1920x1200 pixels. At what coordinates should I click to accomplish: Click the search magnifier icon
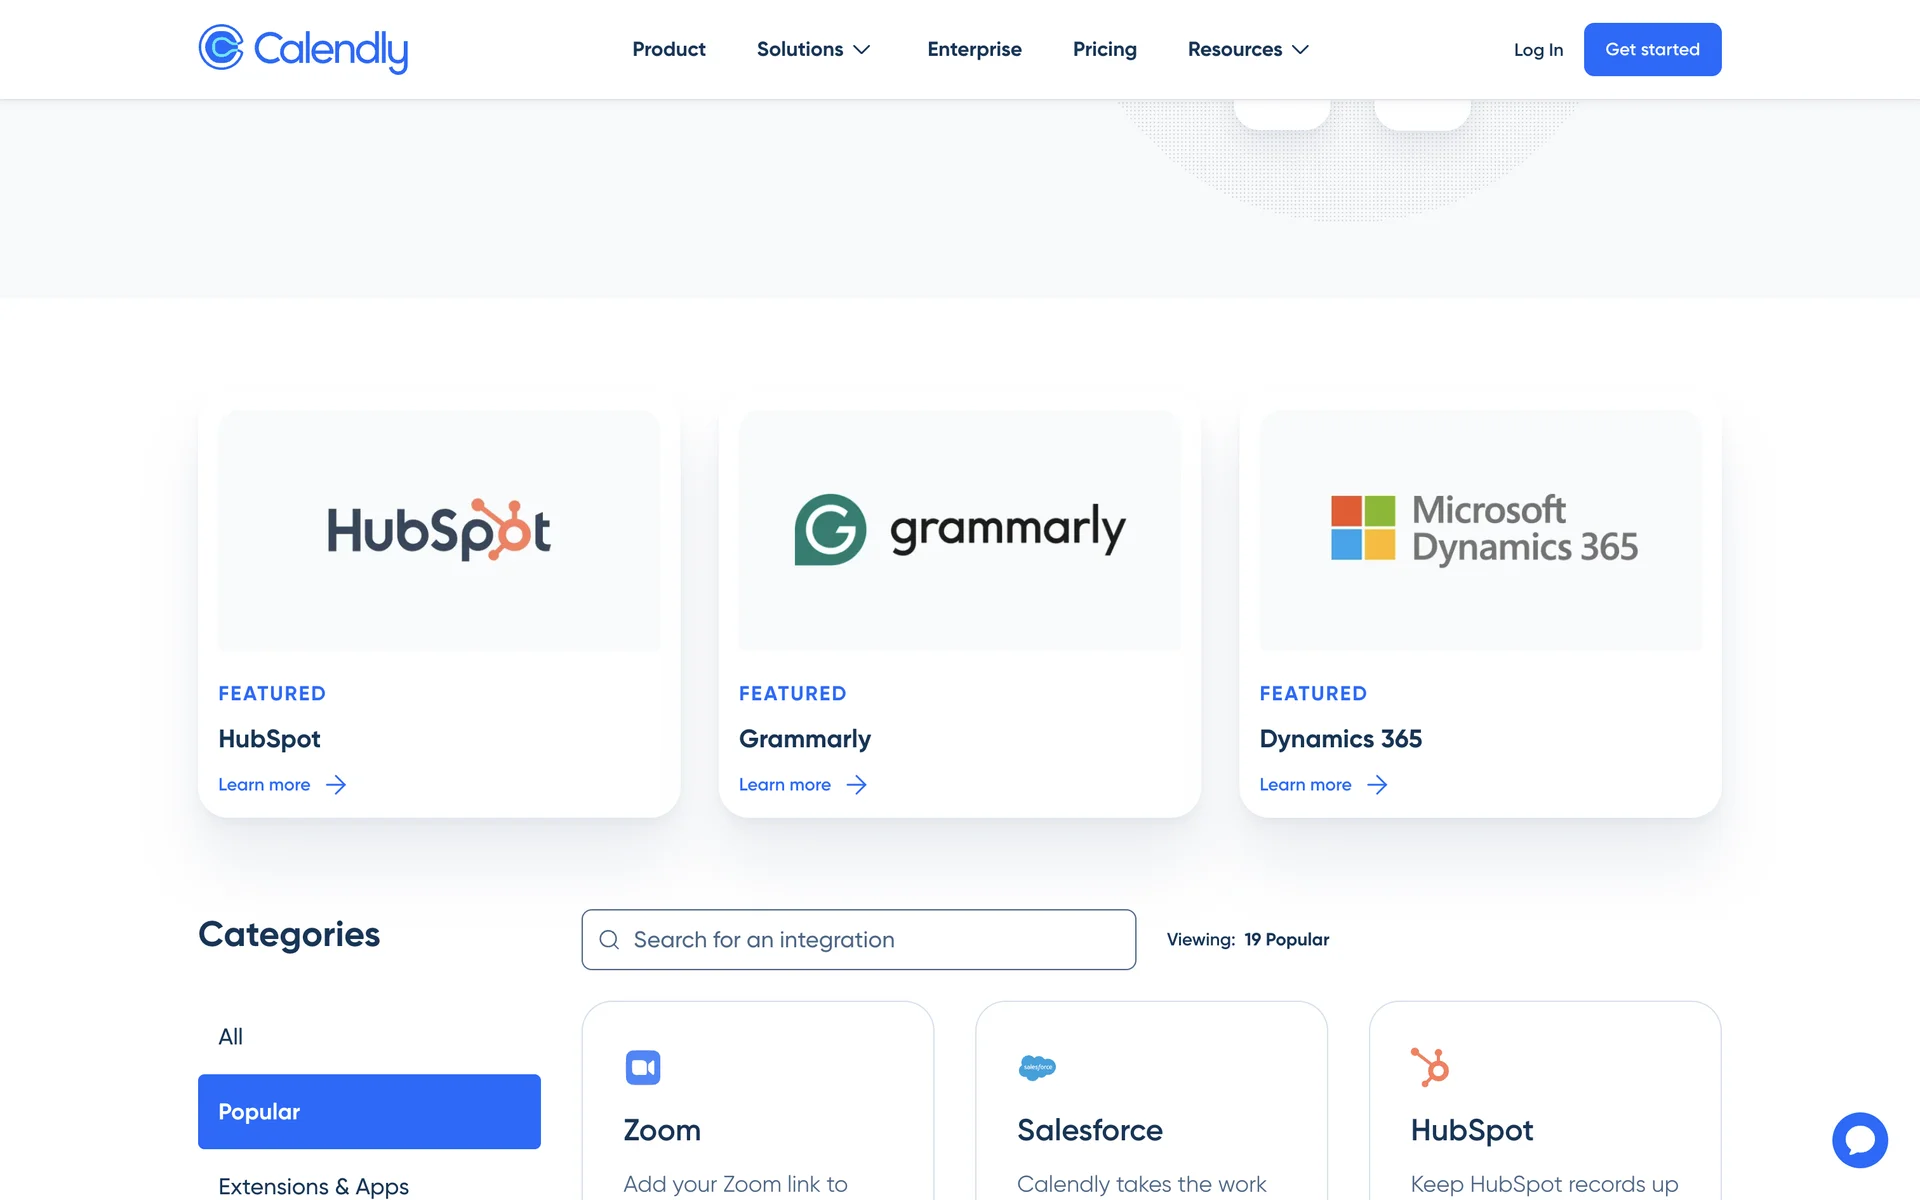(x=609, y=940)
